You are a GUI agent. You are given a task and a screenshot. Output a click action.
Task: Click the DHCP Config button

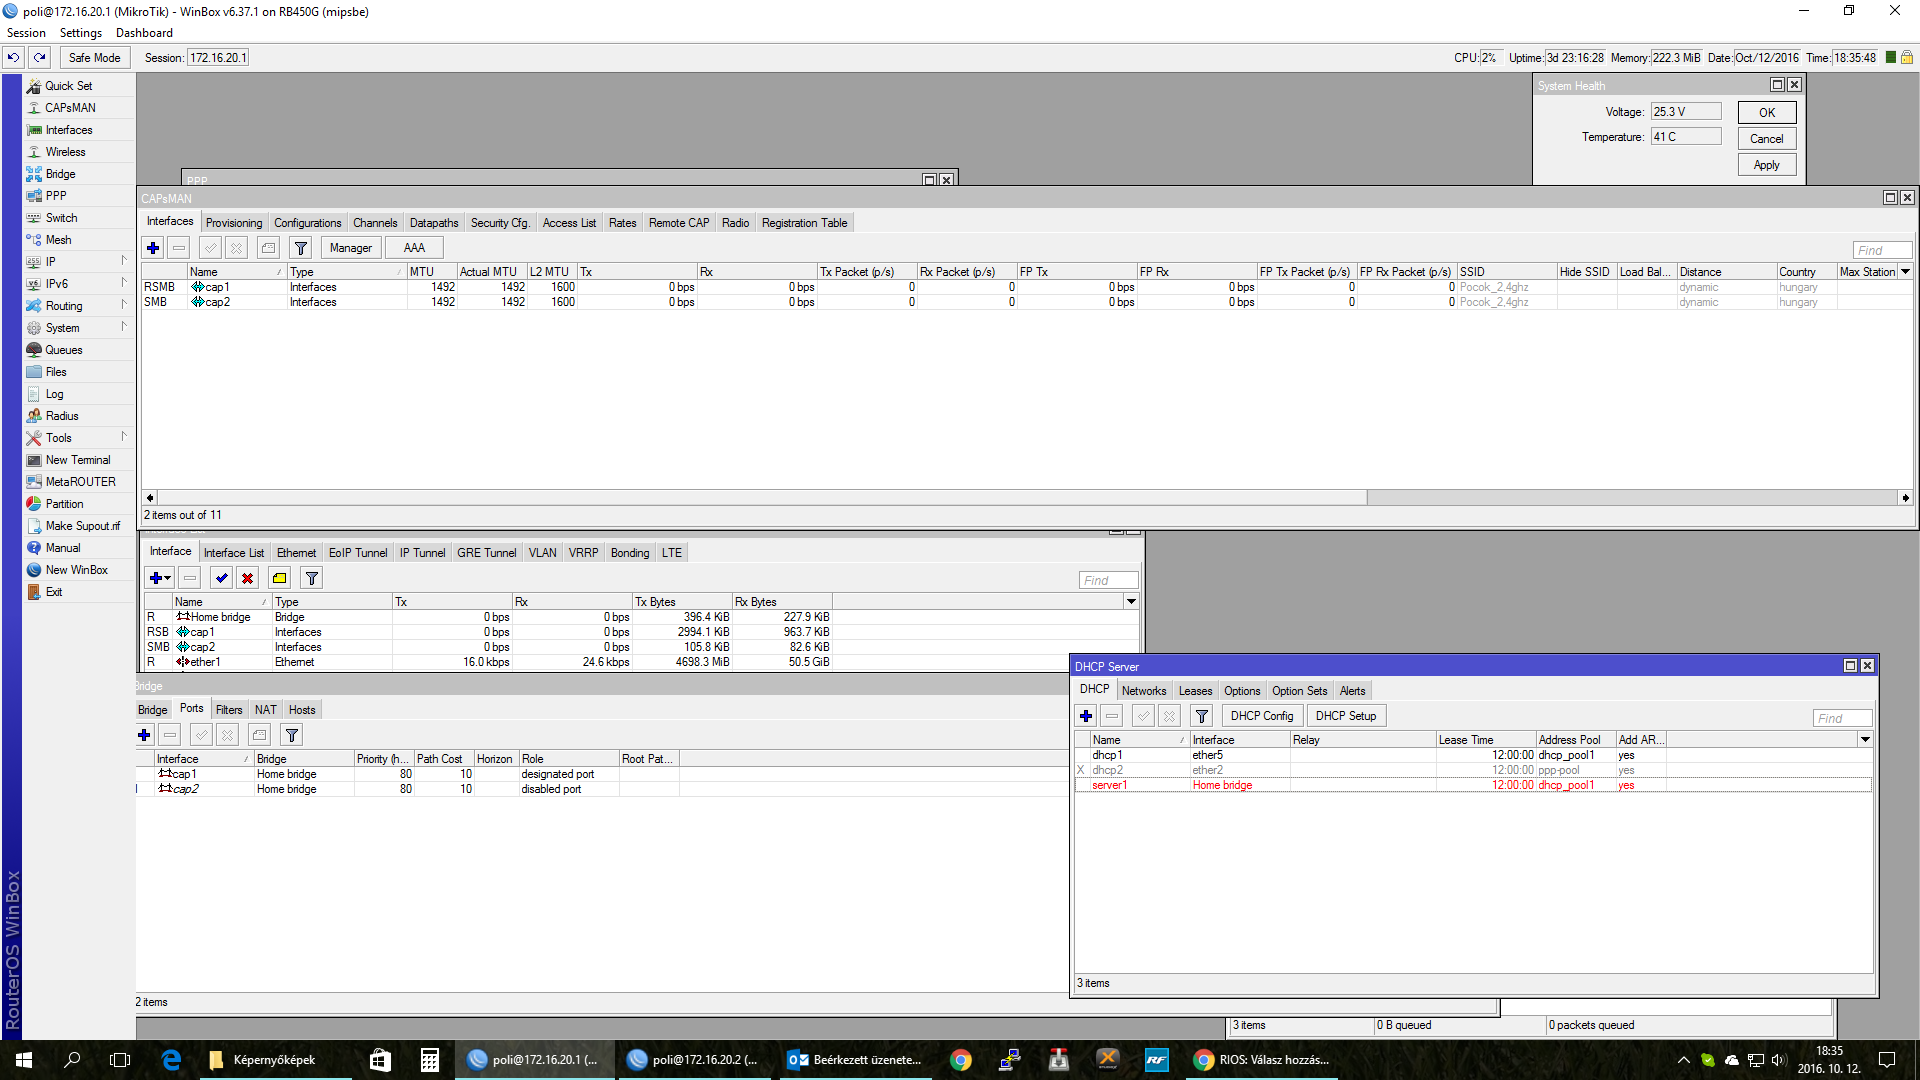point(1262,716)
